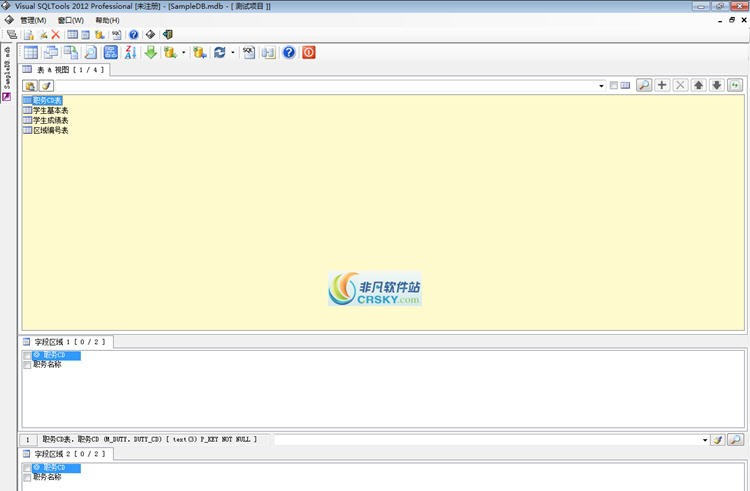Expand the table filter combo box dropdown
This screenshot has height=491, width=750.
tap(601, 86)
